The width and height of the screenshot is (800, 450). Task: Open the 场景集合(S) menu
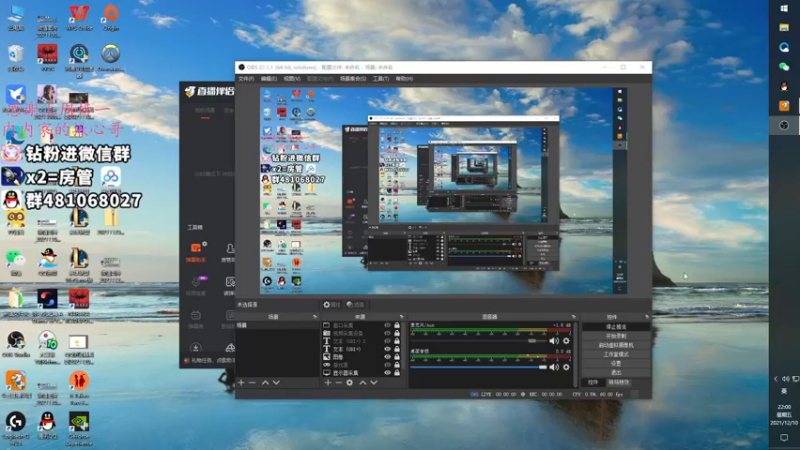[x=353, y=79]
